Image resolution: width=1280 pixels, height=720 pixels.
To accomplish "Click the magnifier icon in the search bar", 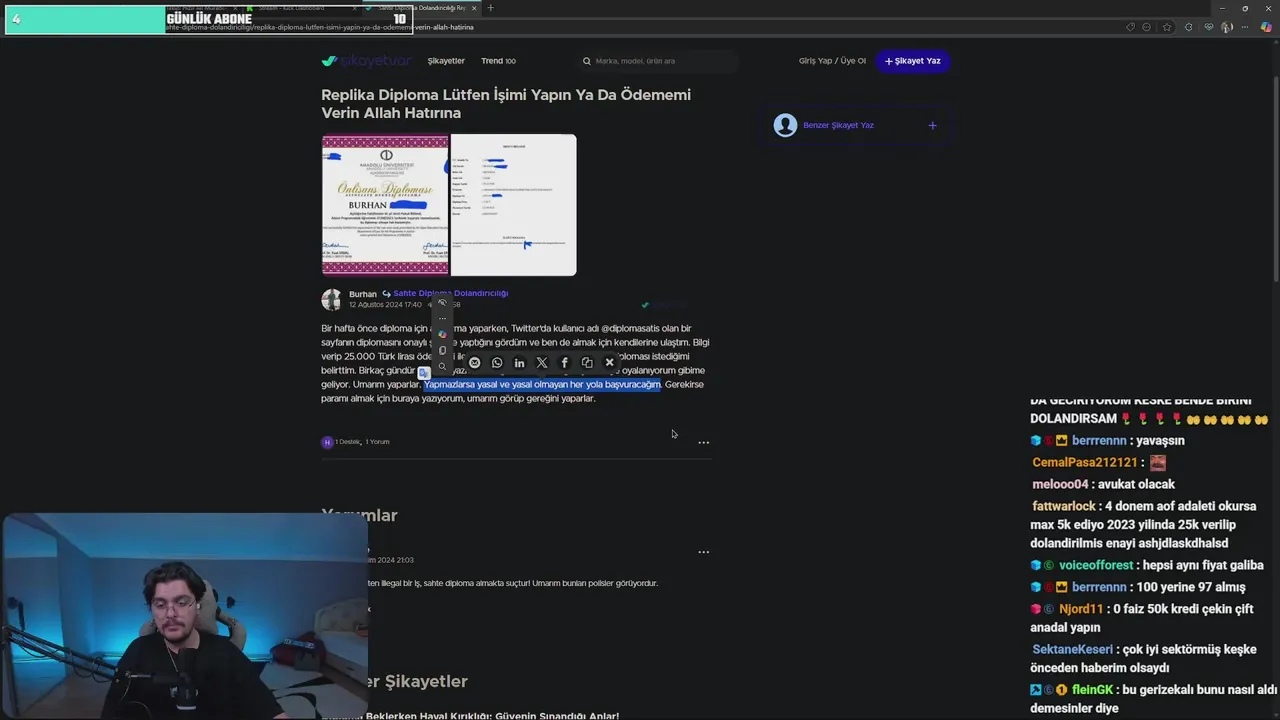I will point(587,61).
